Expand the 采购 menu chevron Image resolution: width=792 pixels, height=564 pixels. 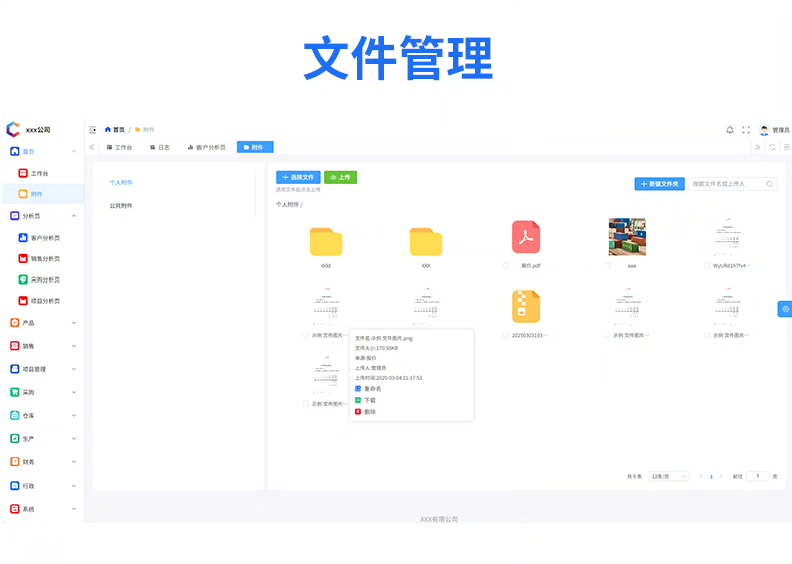(74, 392)
